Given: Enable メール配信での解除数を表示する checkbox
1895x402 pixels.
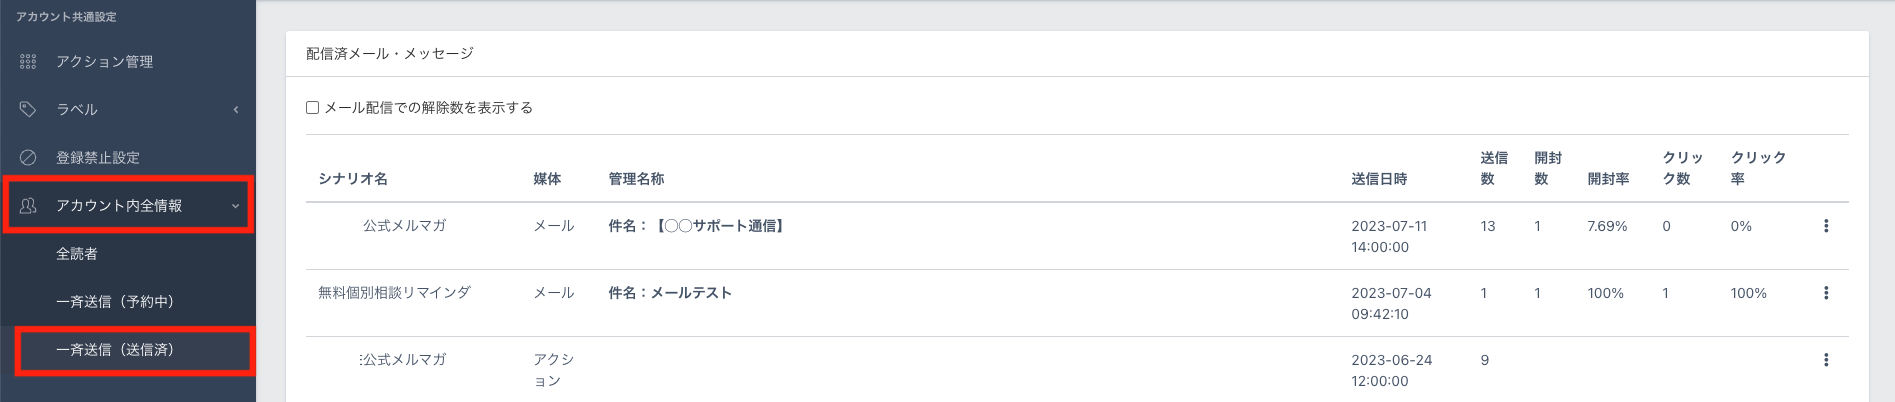Looking at the screenshot, I should [313, 108].
